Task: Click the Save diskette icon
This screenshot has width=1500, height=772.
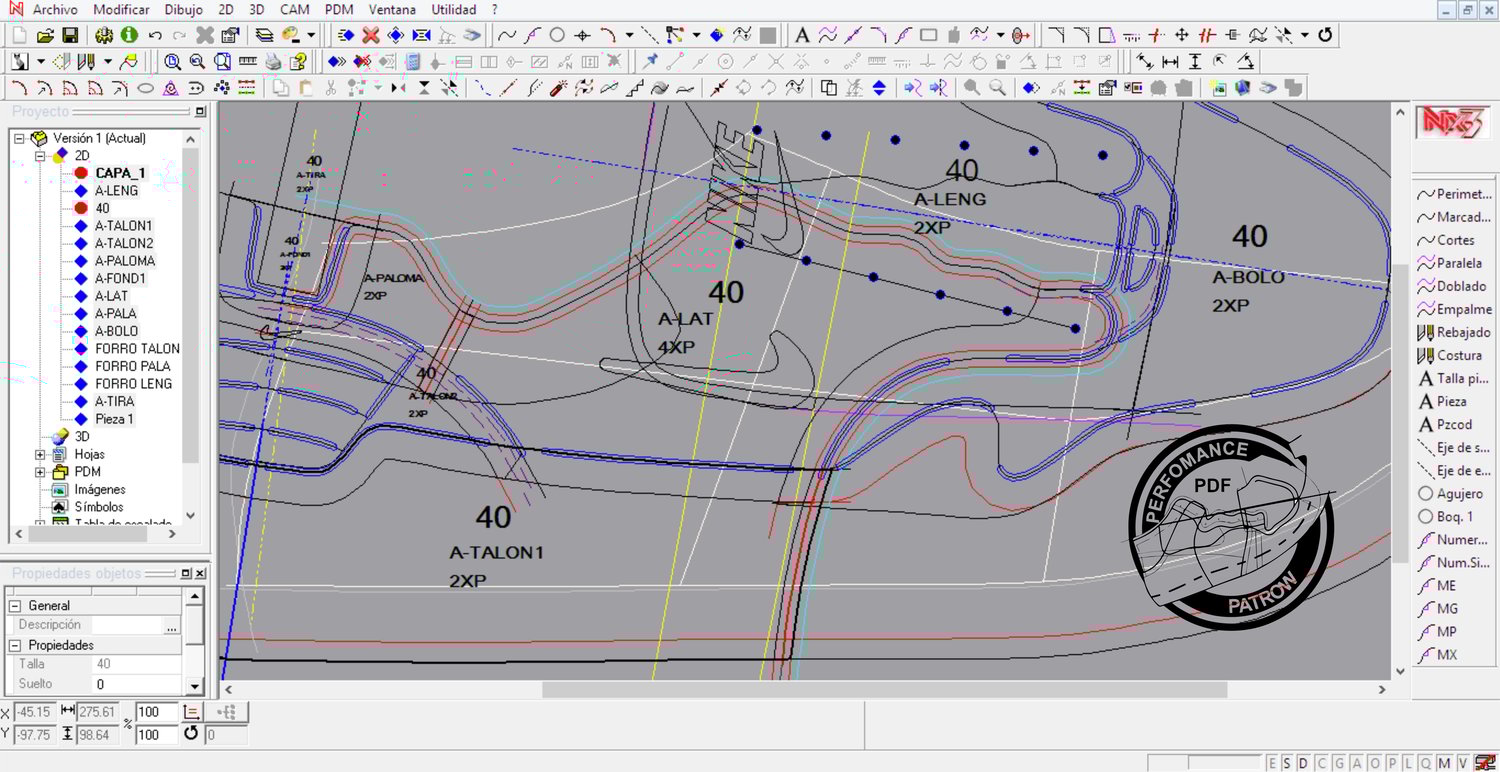Action: click(x=70, y=35)
